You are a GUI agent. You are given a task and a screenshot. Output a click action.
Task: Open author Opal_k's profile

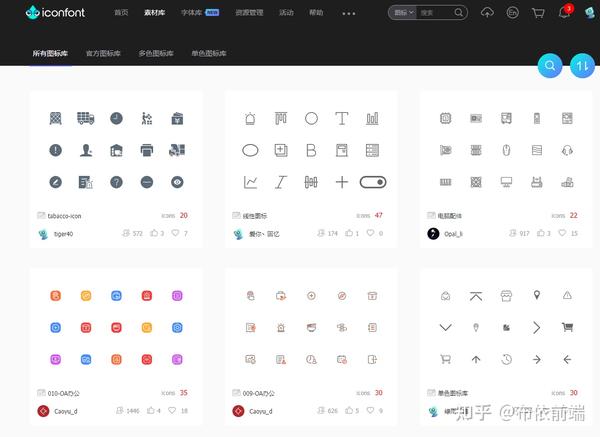click(x=453, y=234)
